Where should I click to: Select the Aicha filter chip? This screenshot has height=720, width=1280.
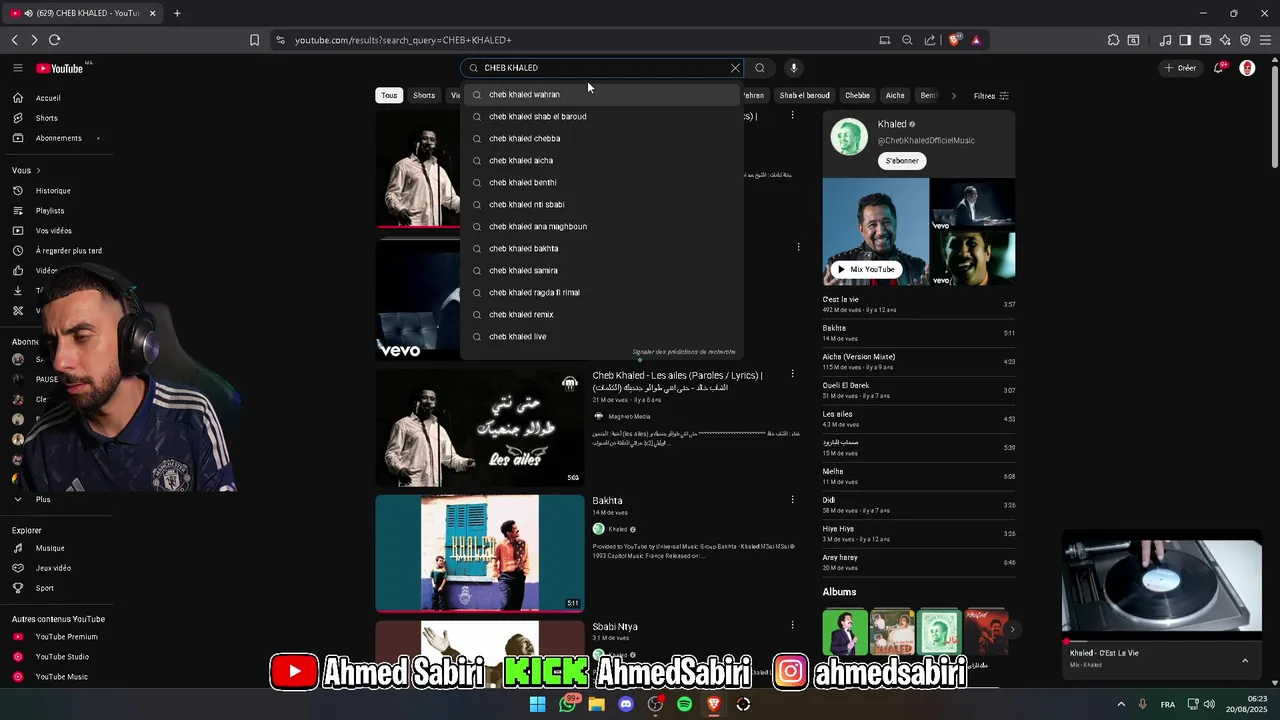[895, 95]
